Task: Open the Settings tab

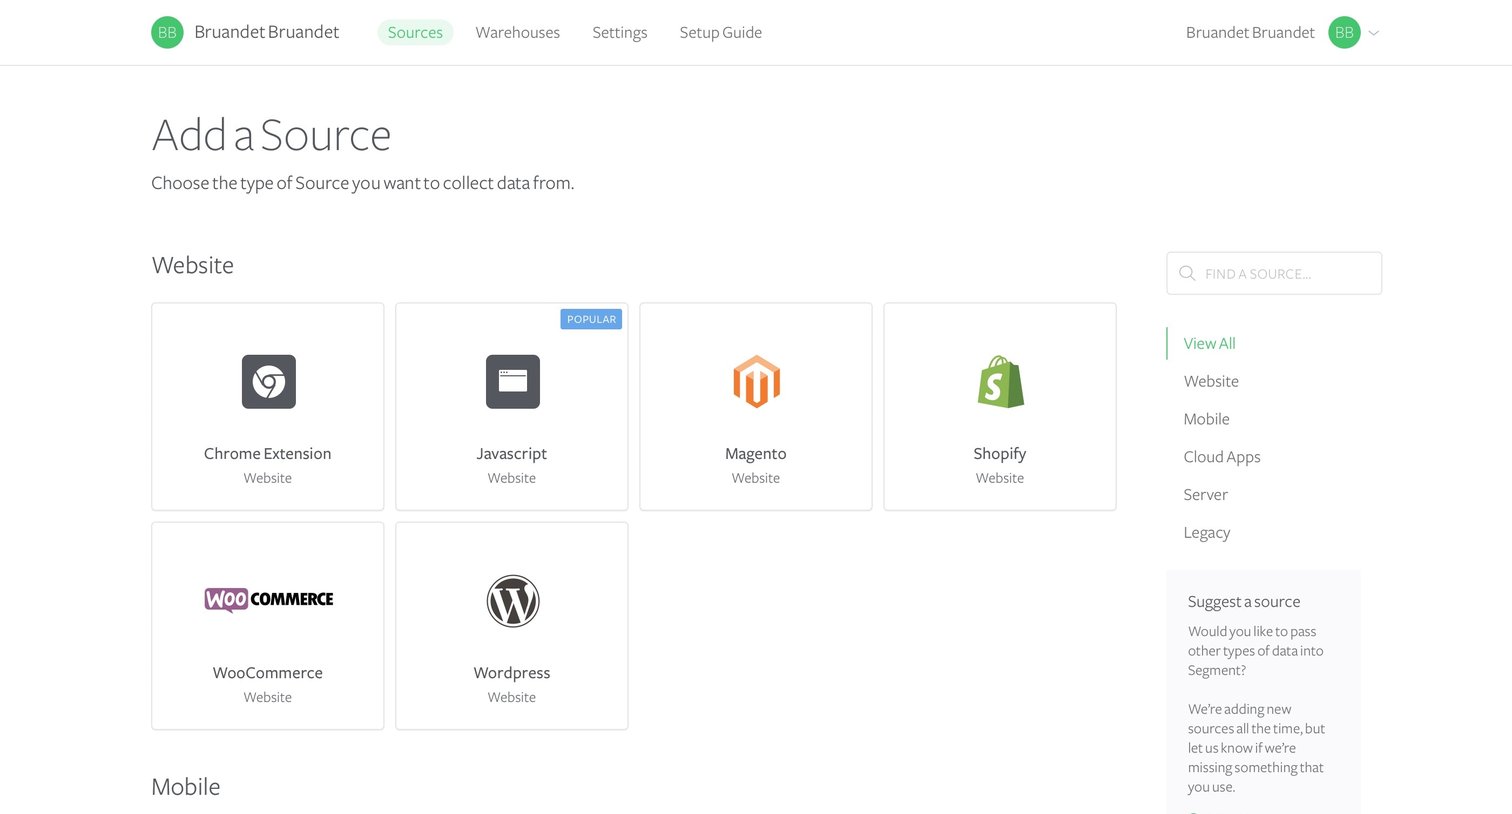Action: point(620,32)
